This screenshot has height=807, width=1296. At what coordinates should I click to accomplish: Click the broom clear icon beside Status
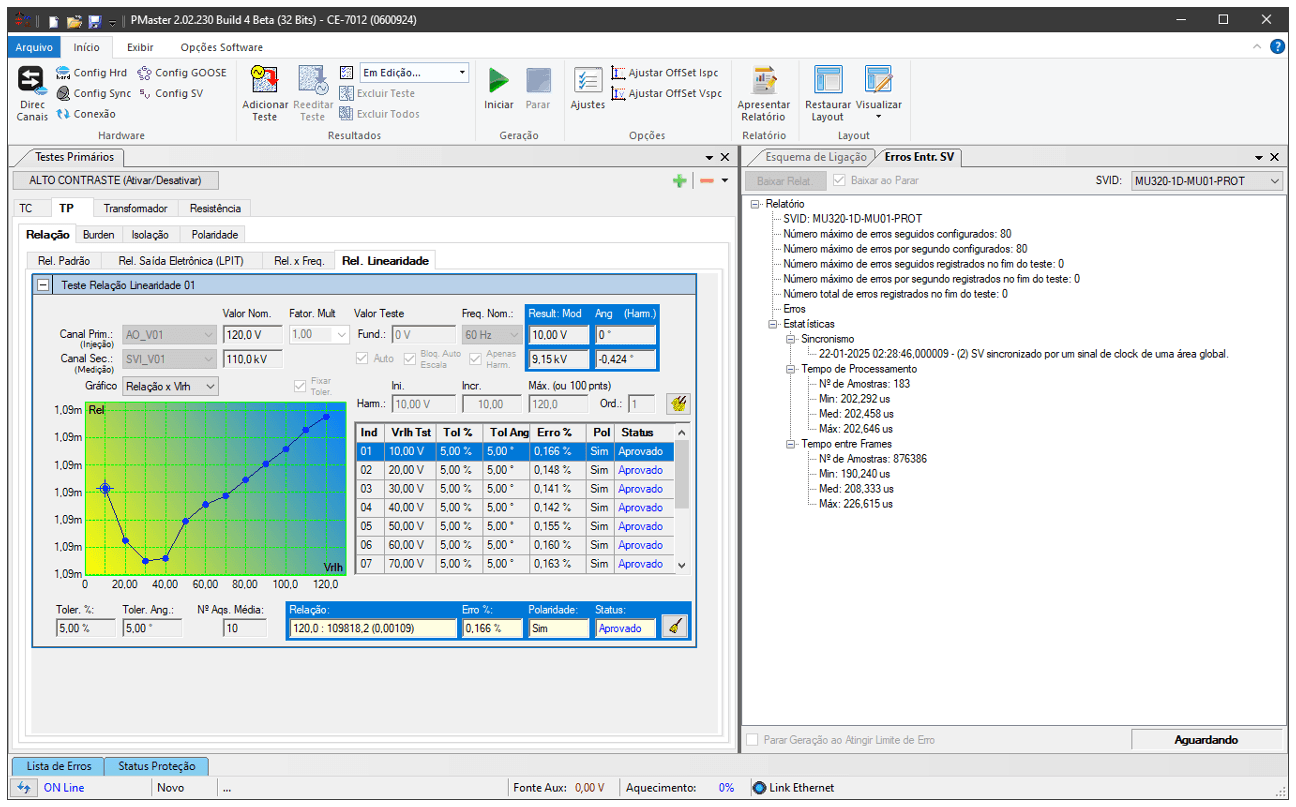[x=674, y=627]
